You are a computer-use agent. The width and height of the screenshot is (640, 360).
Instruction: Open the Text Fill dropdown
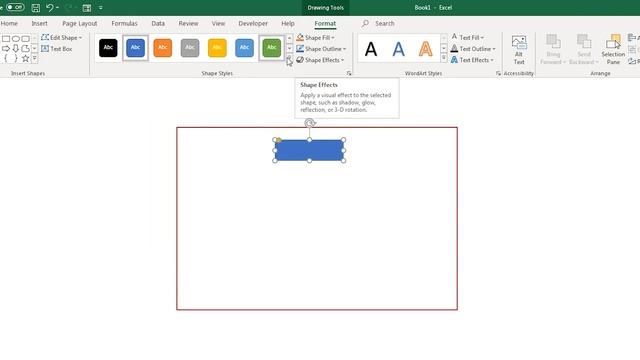tap(468, 38)
